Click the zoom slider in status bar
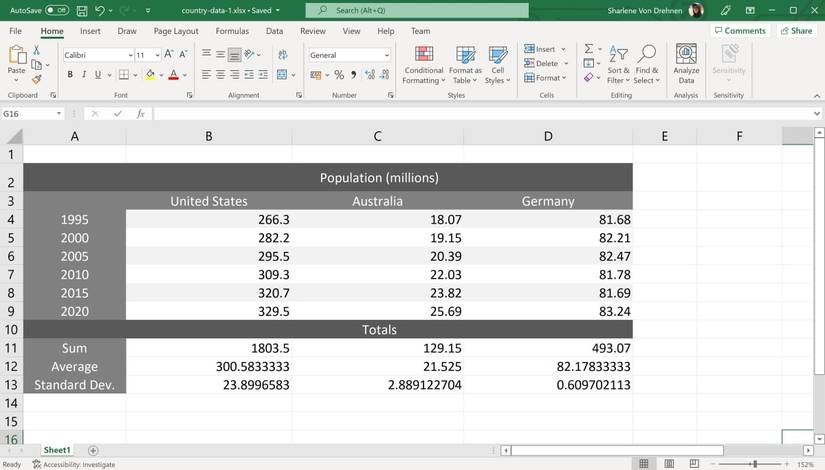Viewport: 825px width, 470px height. tap(754, 464)
